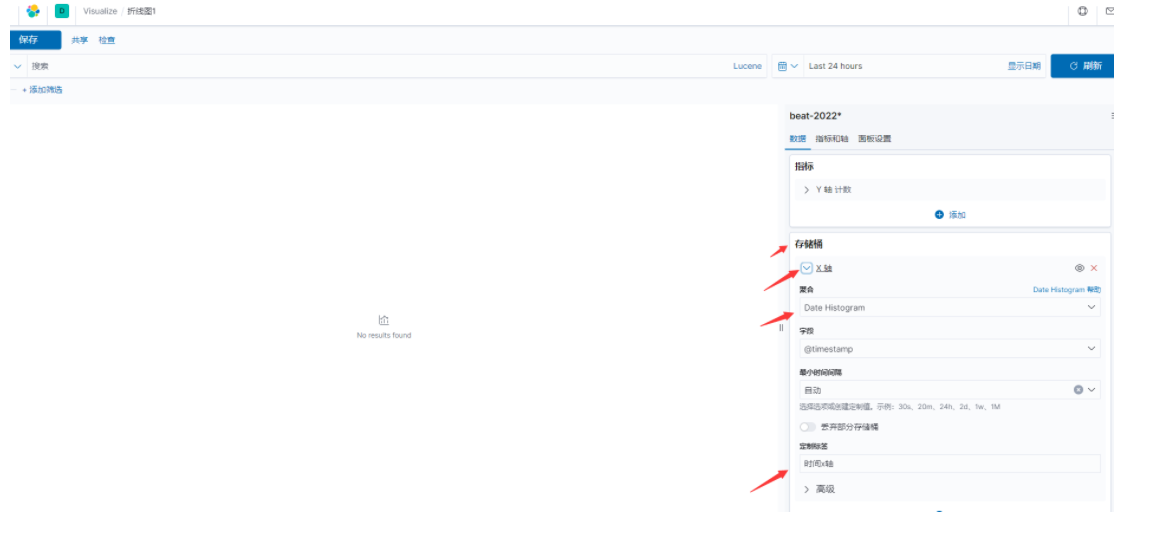
Task: Toggle X-axis bucket visibility eye icon
Action: pos(1079,268)
